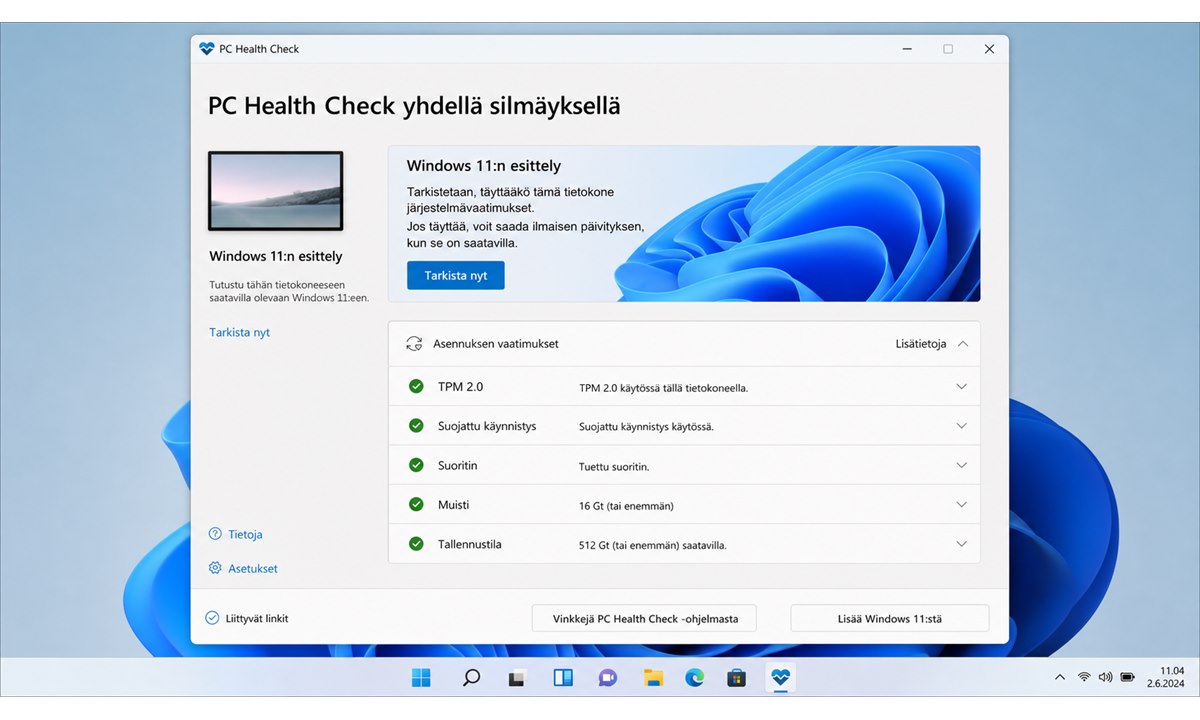
Task: Click the green checkmark next to Muisti
Action: pyautogui.click(x=416, y=504)
